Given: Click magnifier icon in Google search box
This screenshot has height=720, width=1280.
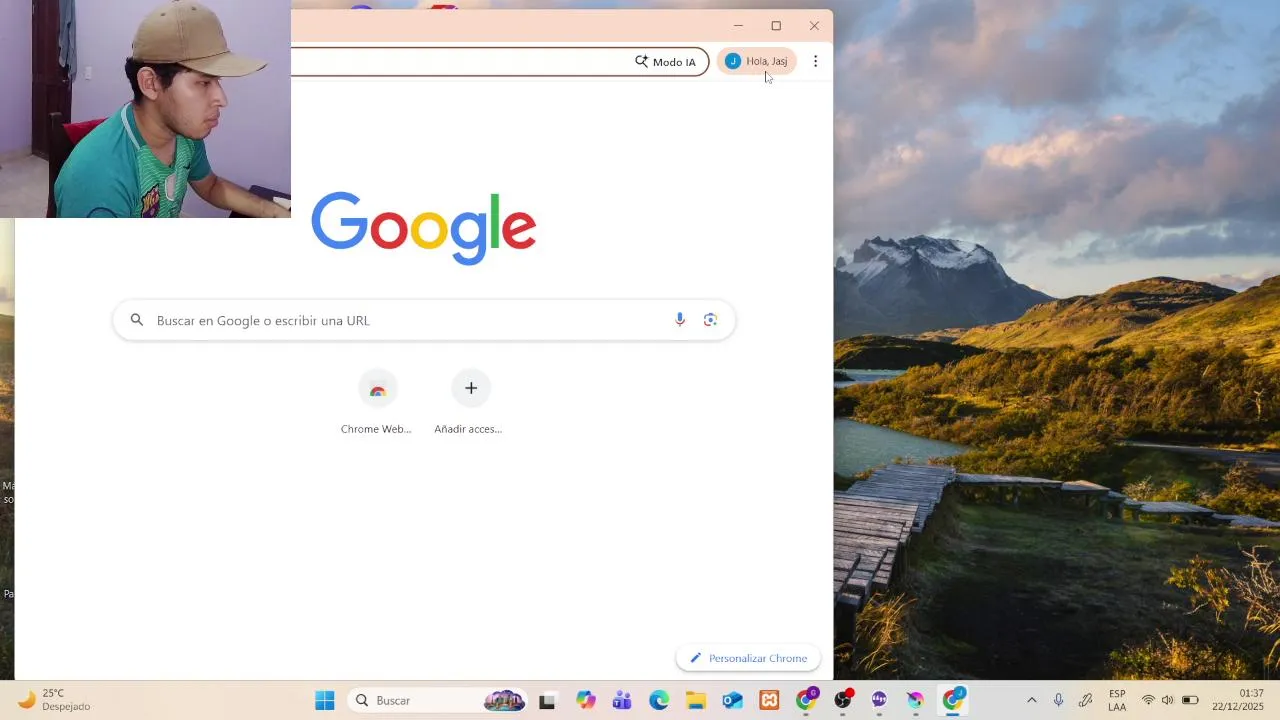Looking at the screenshot, I should [137, 320].
